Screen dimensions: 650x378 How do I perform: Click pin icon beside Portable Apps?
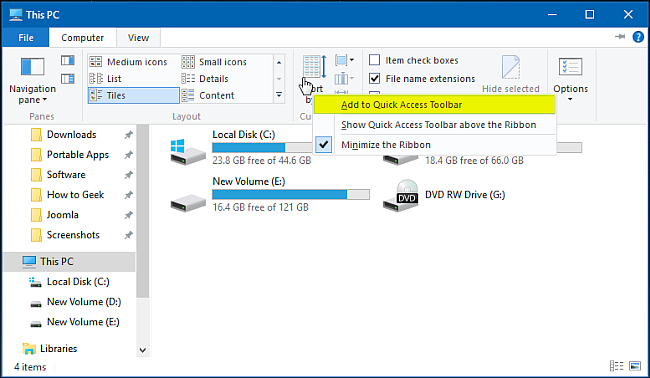[x=129, y=155]
